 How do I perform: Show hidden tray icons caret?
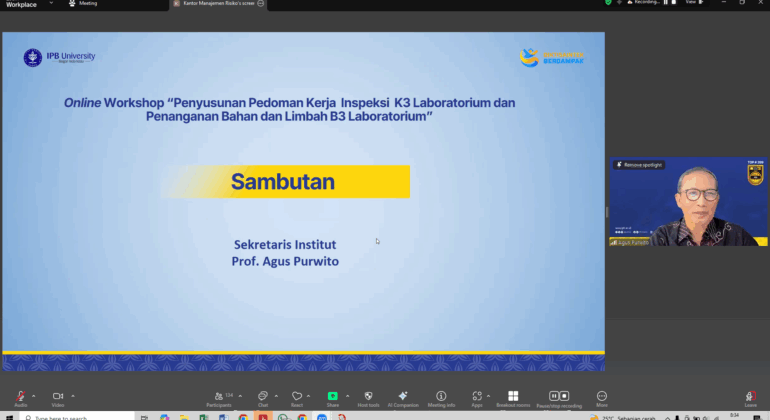pos(667,418)
